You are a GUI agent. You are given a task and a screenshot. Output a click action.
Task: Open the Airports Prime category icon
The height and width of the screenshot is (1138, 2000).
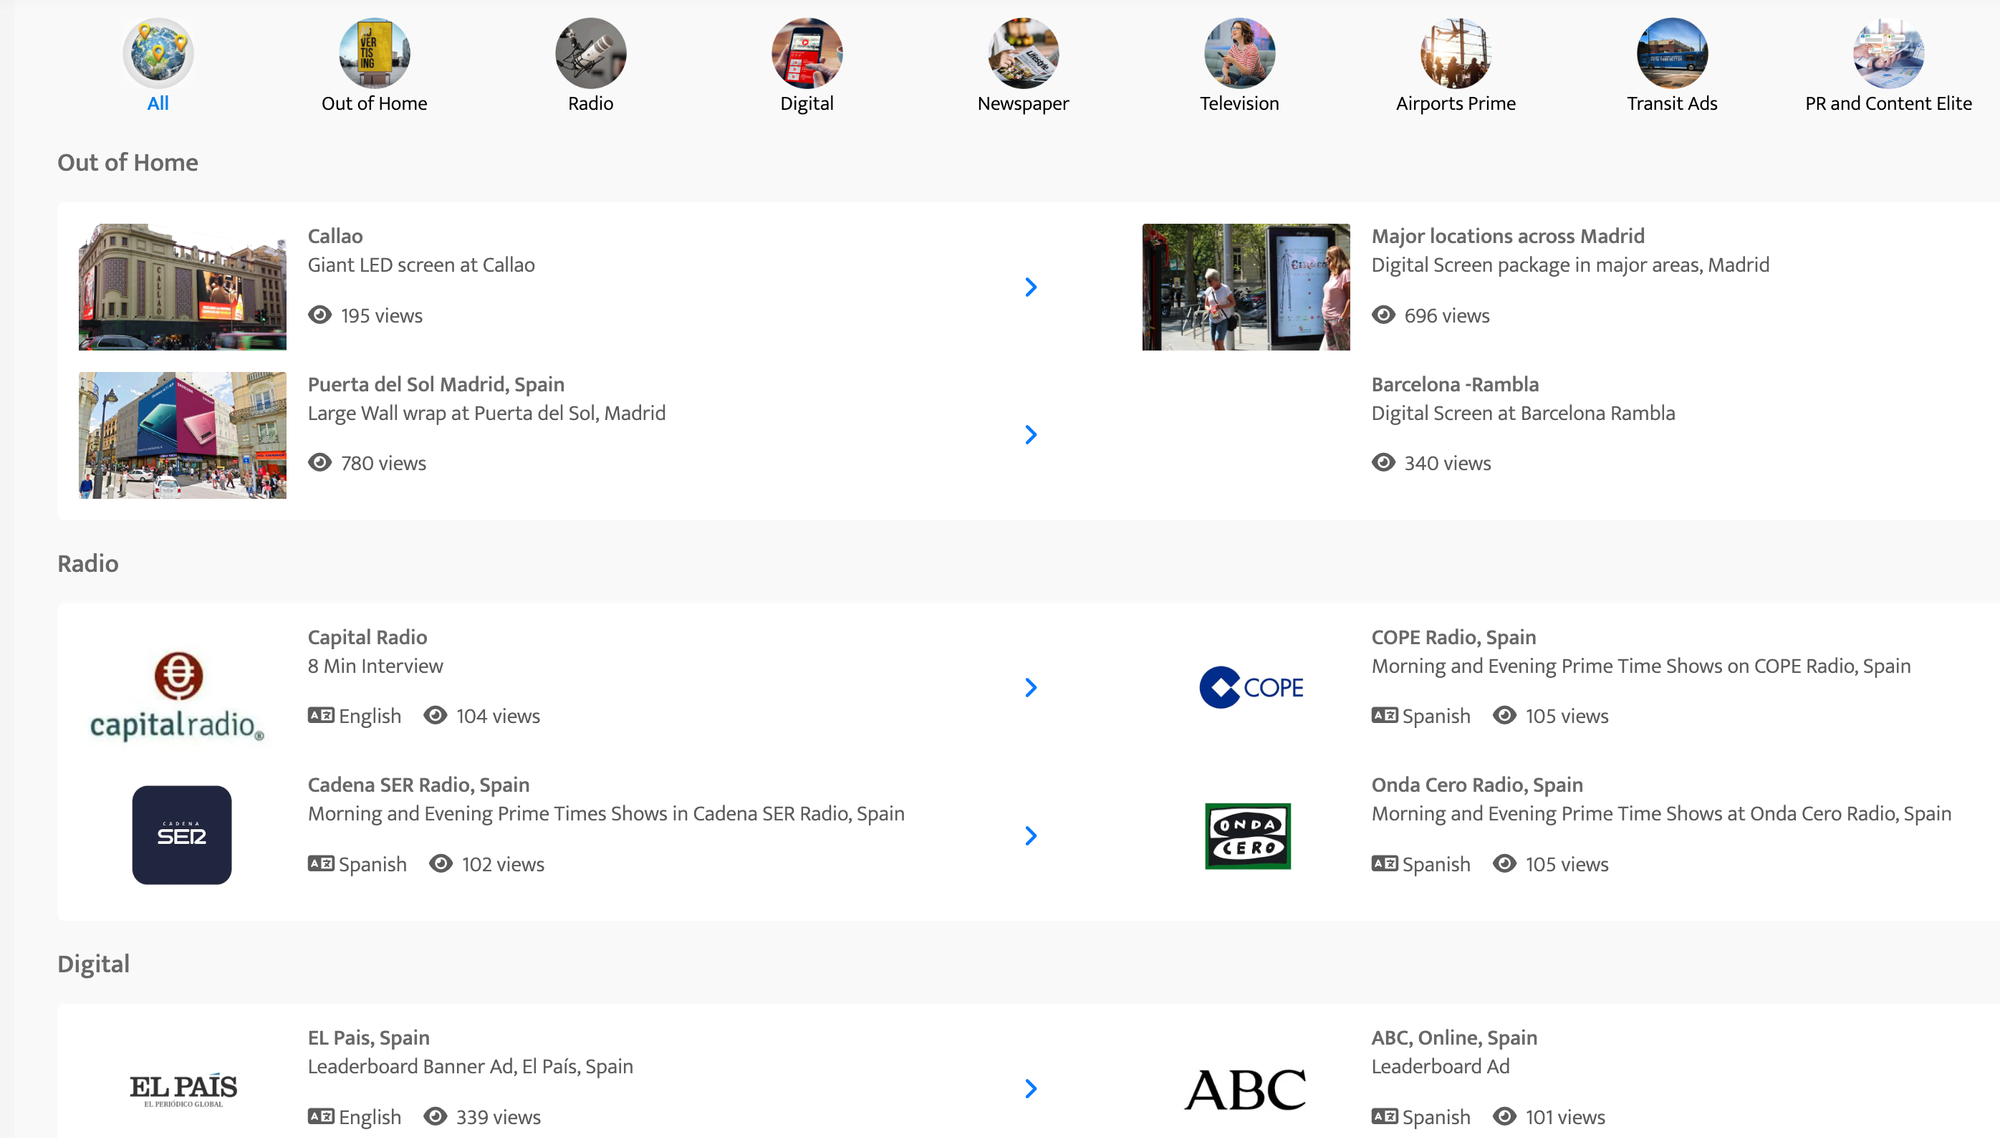(1456, 53)
